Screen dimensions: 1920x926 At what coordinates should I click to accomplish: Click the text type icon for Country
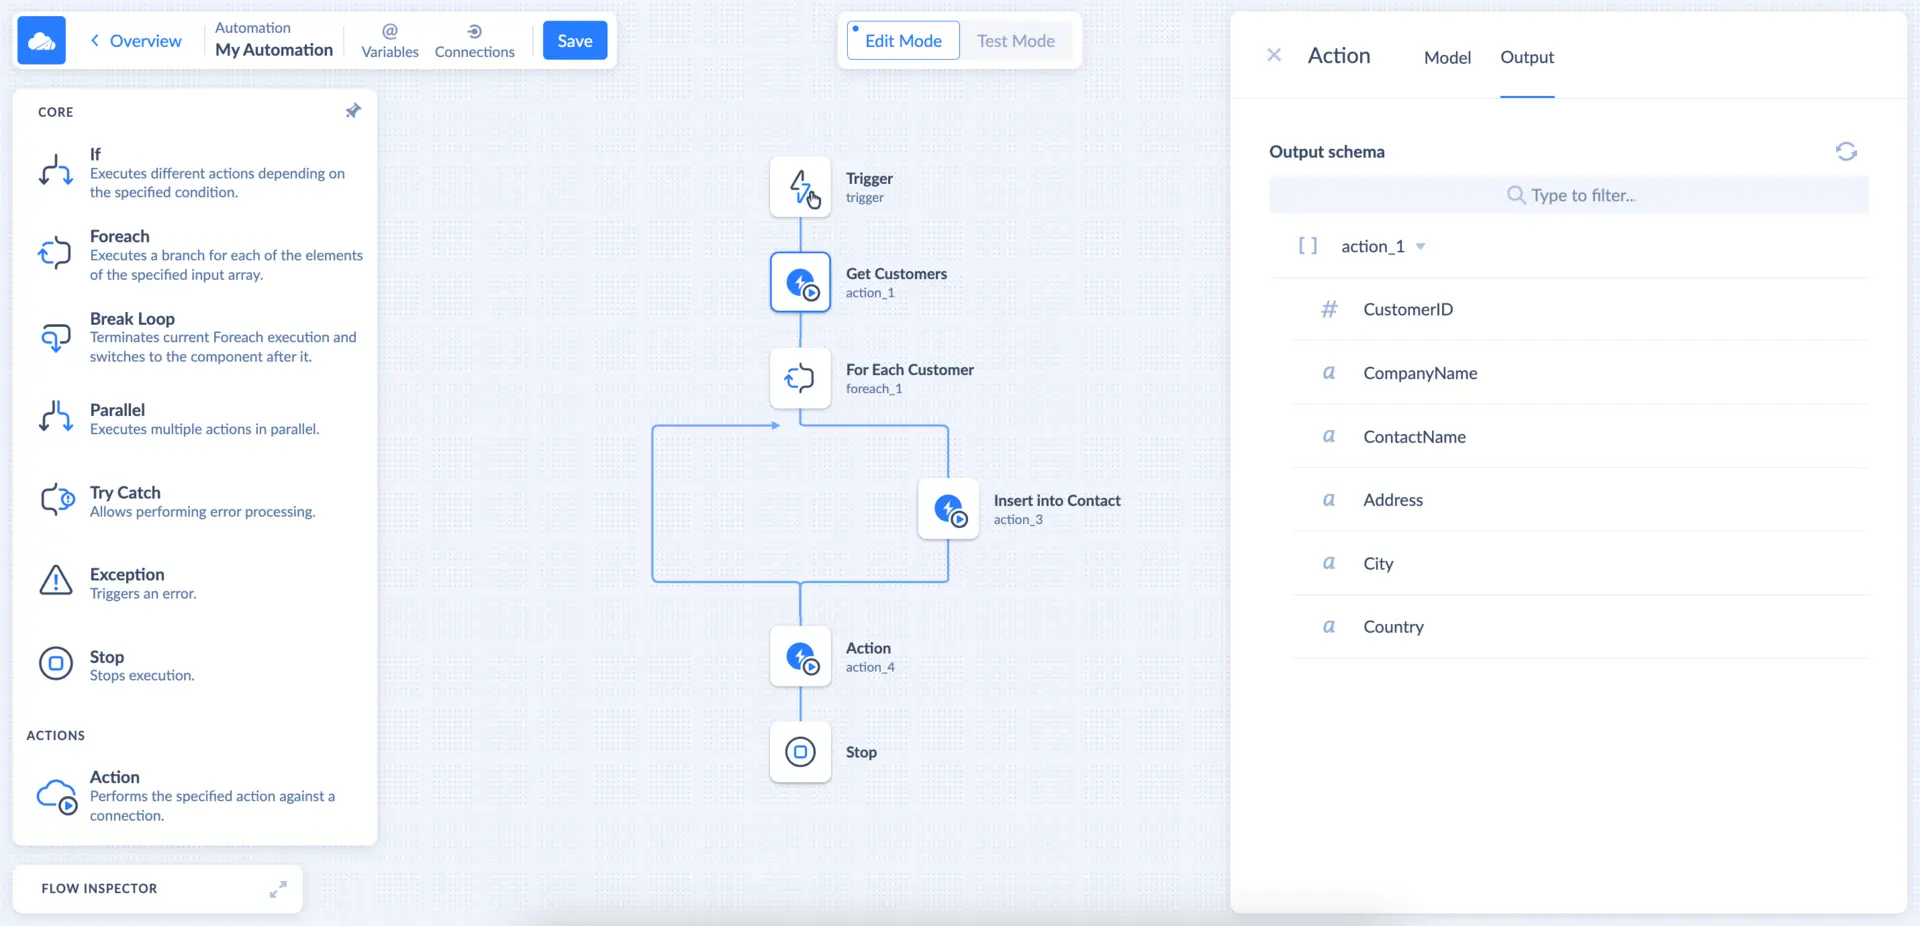click(x=1329, y=627)
